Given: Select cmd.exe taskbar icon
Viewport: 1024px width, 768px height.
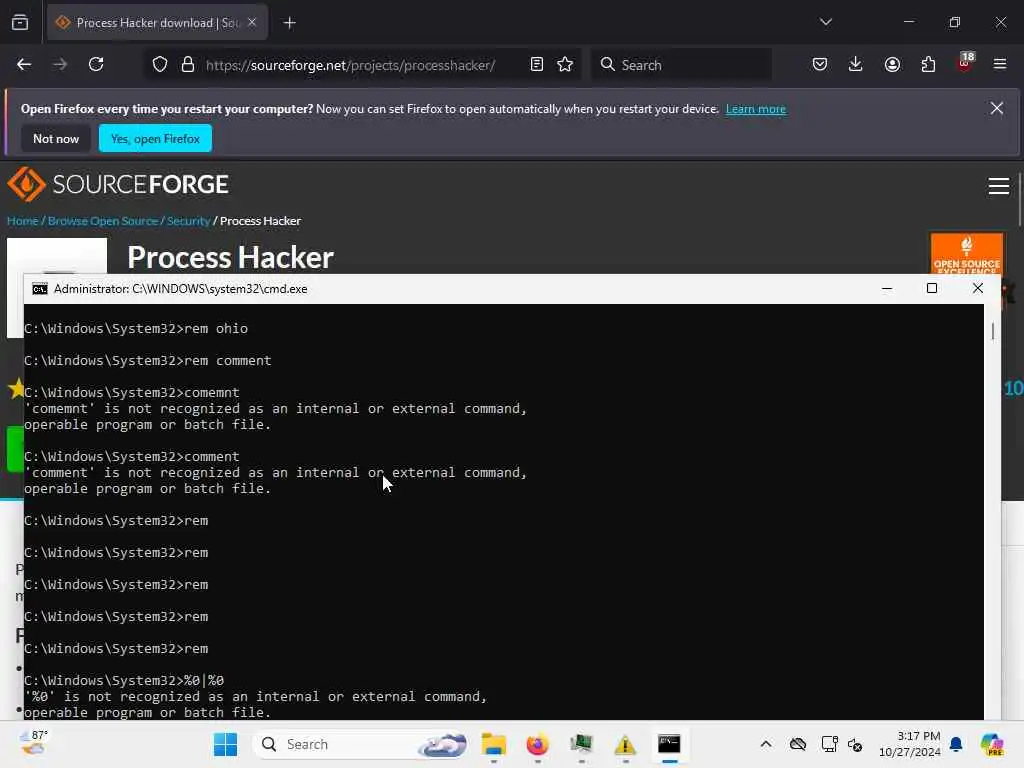Looking at the screenshot, I should tap(669, 744).
